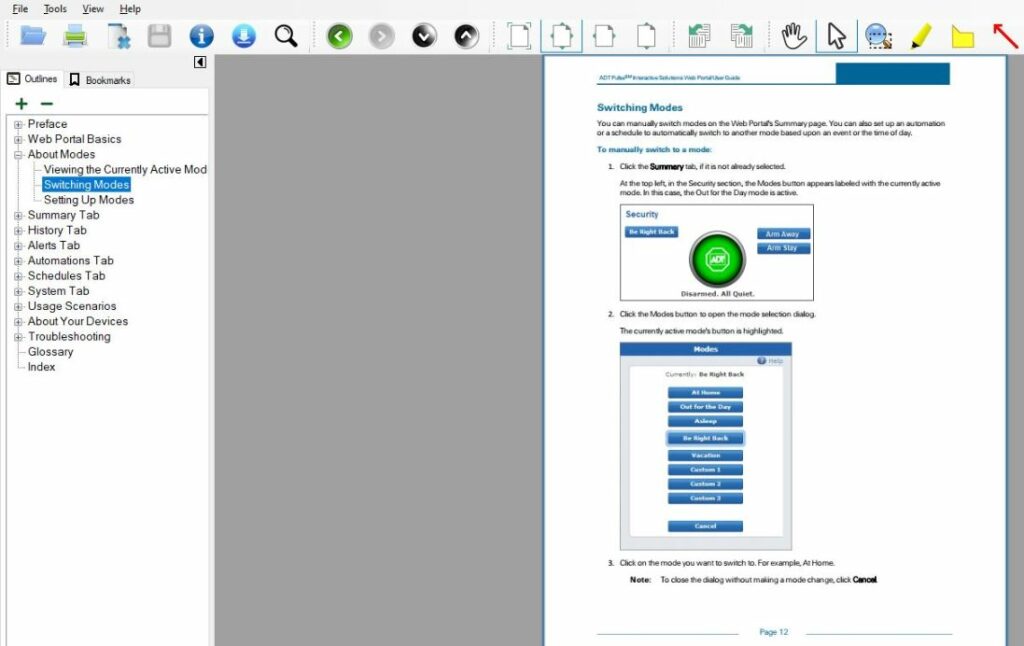1024x646 pixels.
Task: Select the yellow Highlighter tool
Action: (x=921, y=36)
